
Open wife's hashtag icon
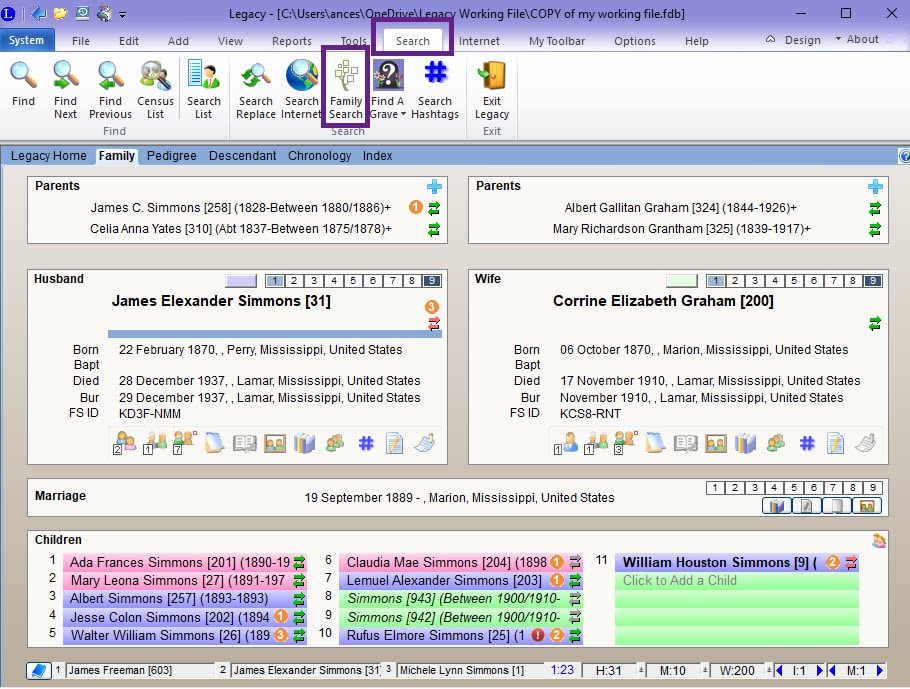(807, 444)
